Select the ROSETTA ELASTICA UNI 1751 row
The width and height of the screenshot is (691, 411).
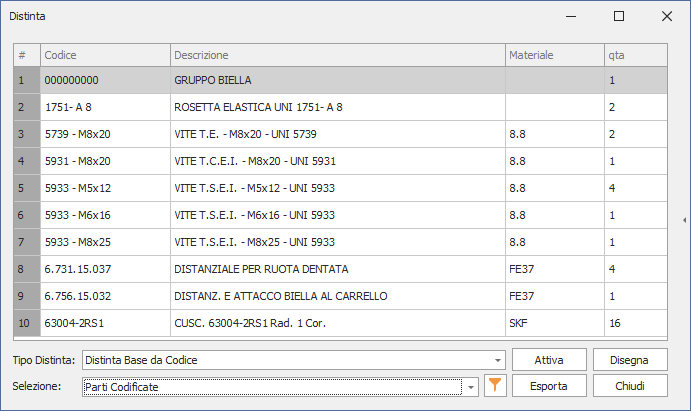click(336, 107)
